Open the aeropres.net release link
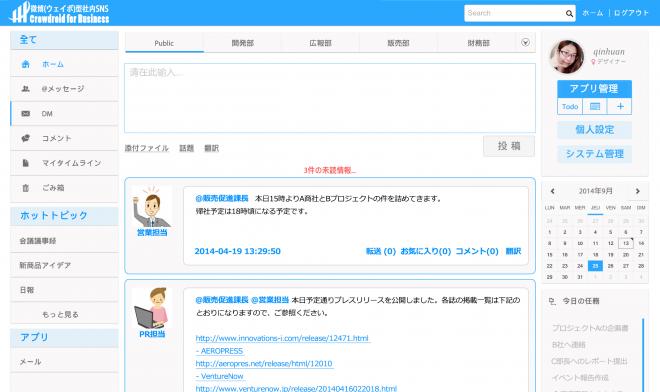Screen dimensions: 660x392 coord(264,363)
